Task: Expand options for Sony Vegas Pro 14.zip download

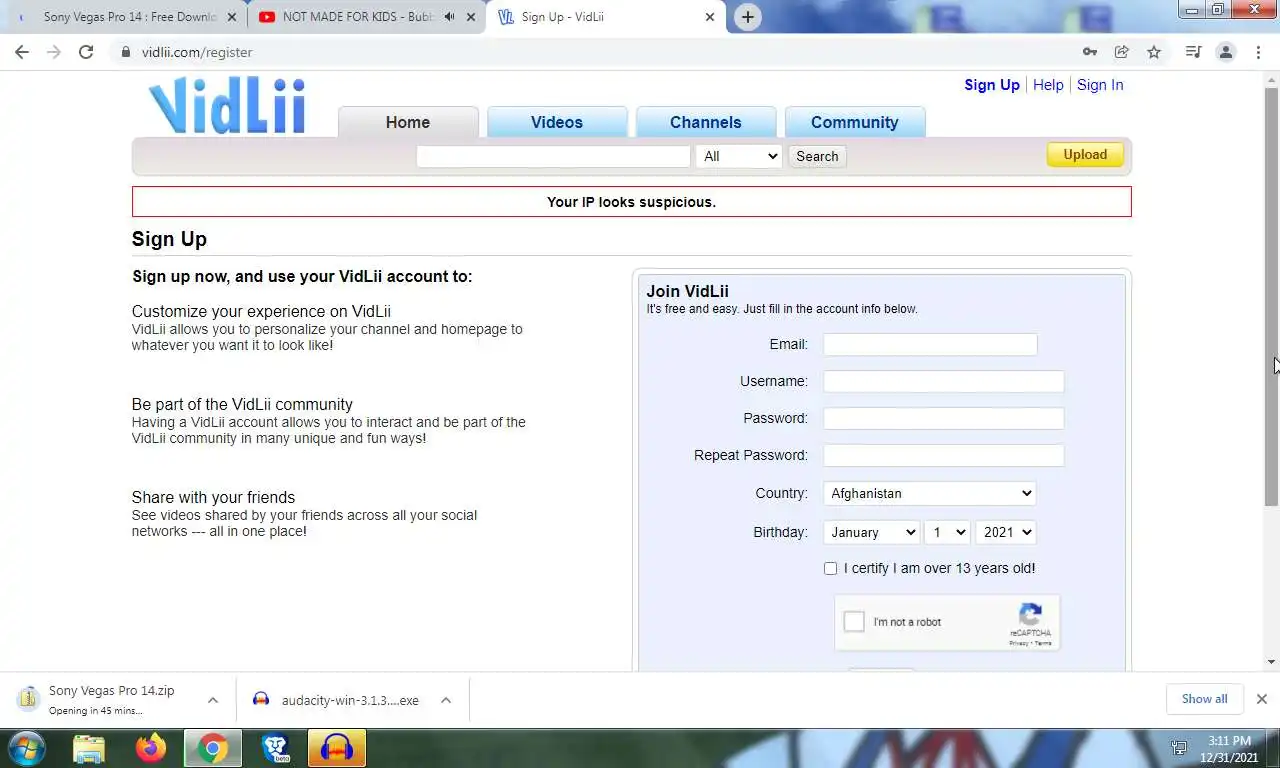Action: pos(212,700)
